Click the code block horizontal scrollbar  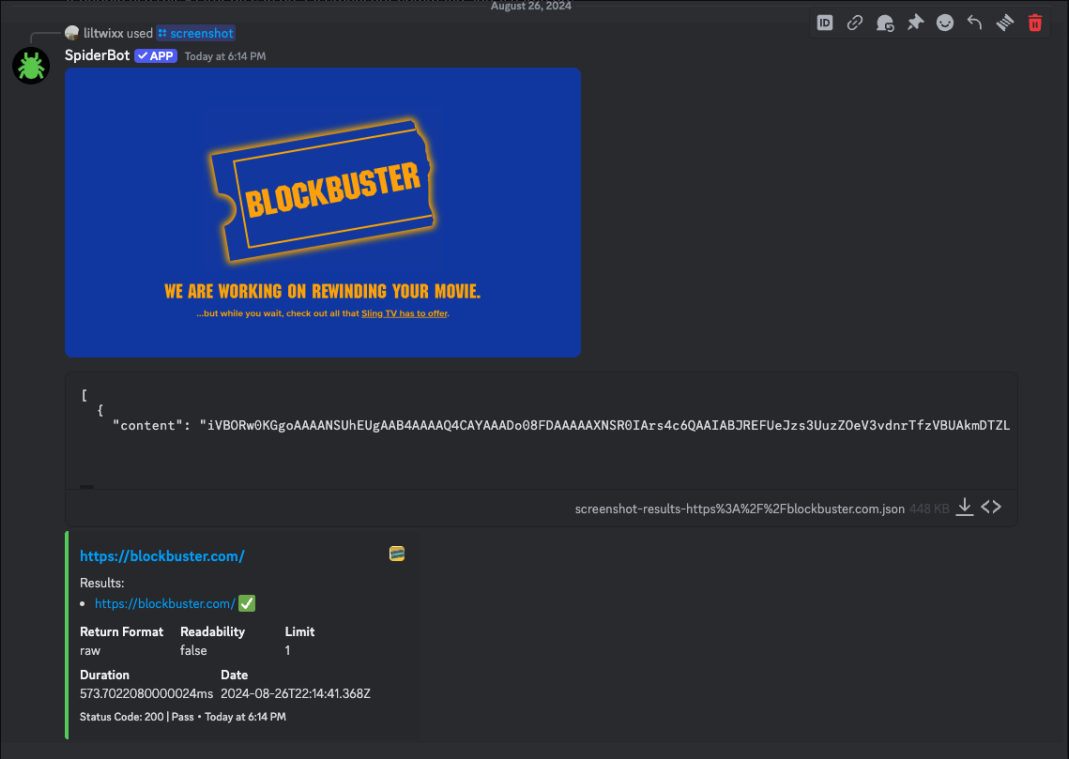(x=87, y=487)
